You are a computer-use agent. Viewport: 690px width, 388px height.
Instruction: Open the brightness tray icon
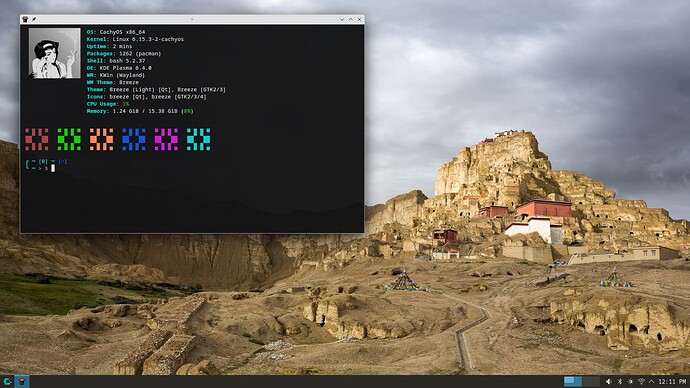[630, 381]
